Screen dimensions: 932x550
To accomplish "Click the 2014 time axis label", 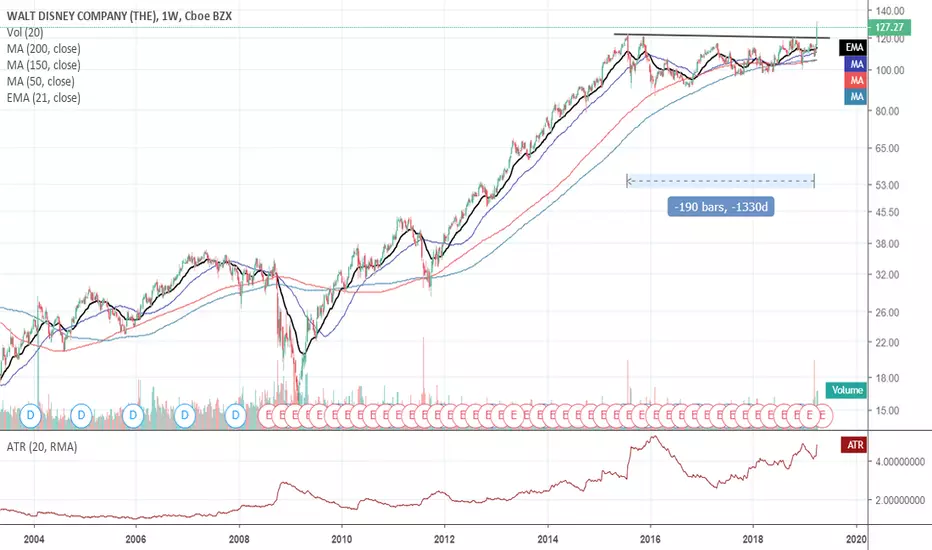I will (548, 539).
